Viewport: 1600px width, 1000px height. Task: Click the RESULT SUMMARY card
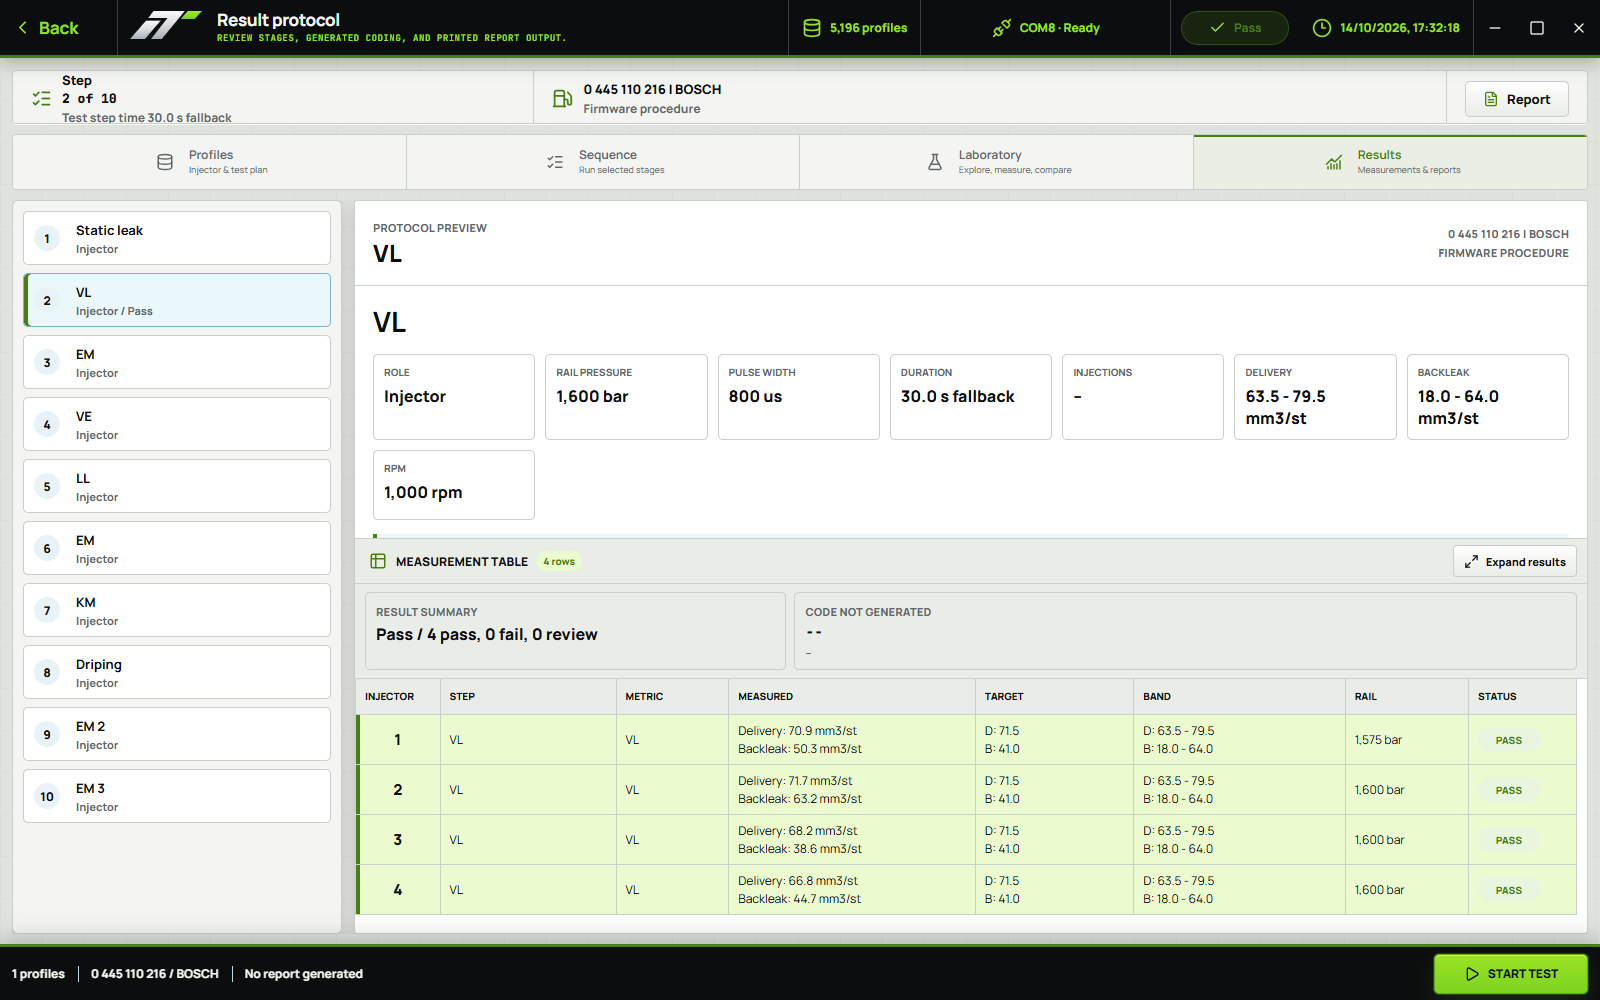pos(575,631)
